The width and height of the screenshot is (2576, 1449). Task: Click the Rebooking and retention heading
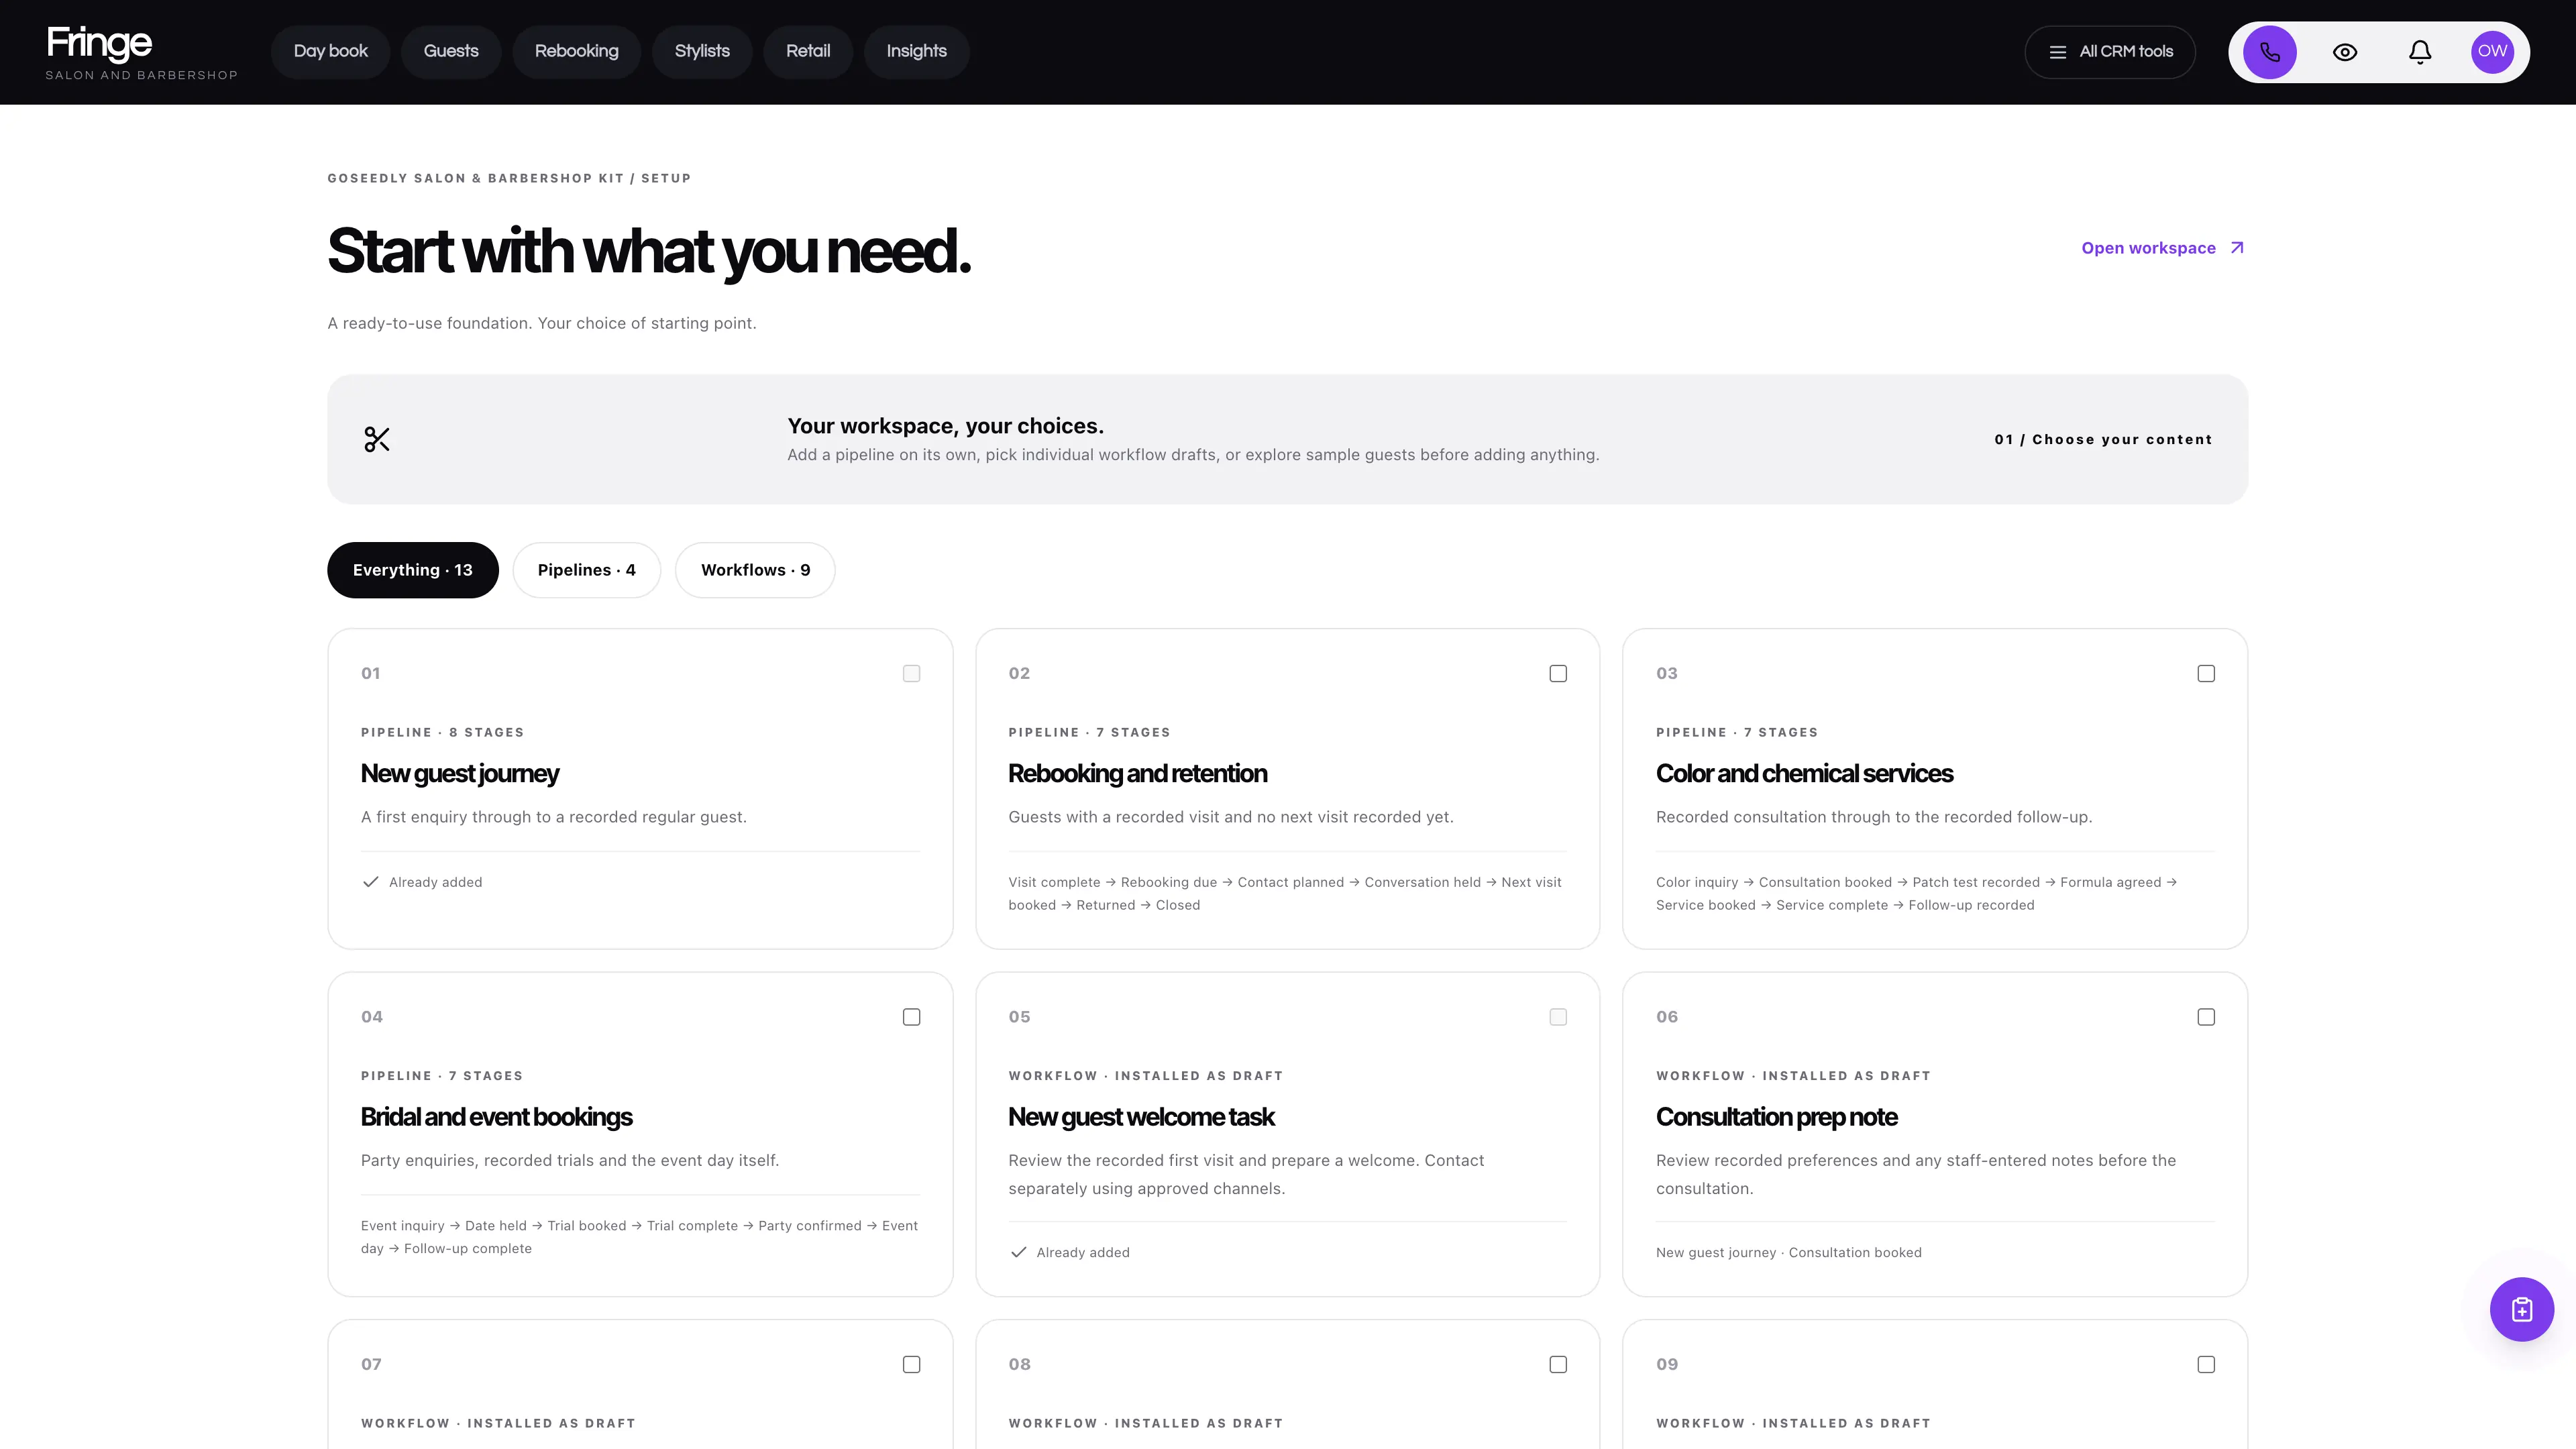click(x=1137, y=774)
